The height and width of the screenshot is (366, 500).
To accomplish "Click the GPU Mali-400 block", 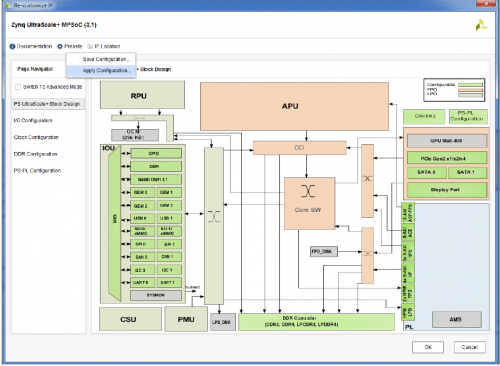I will 447,141.
